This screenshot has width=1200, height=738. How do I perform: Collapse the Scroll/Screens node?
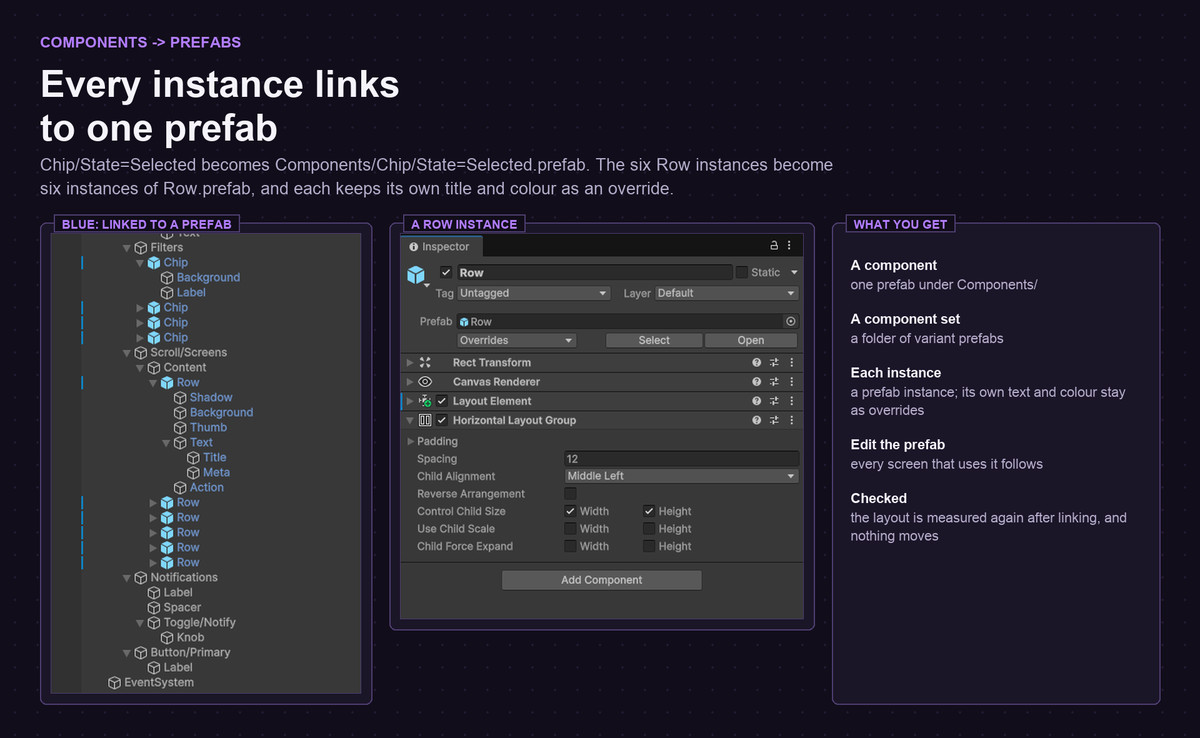pos(126,352)
